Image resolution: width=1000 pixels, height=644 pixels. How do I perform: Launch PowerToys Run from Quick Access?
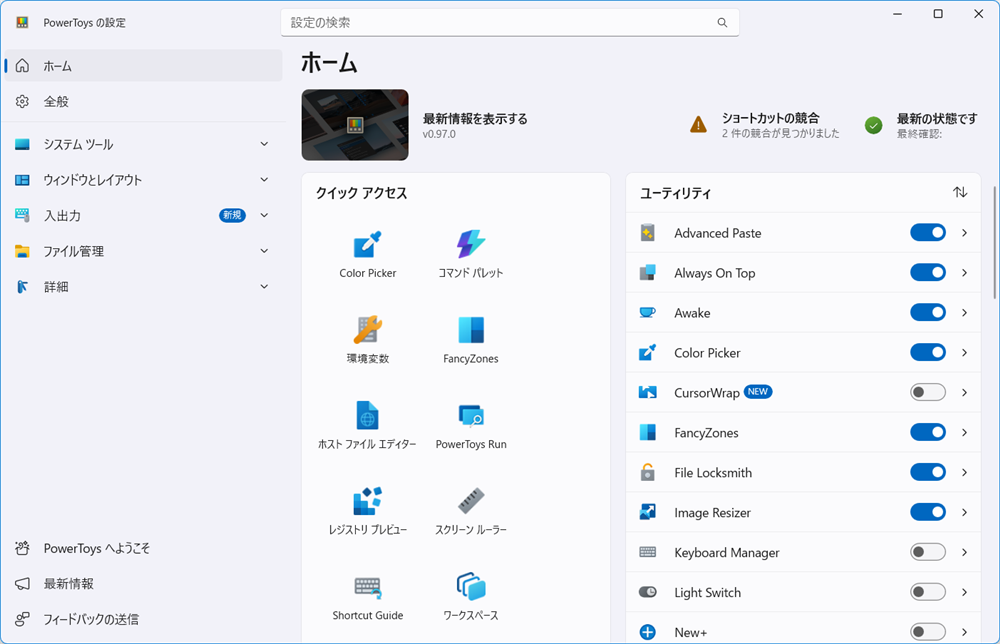click(471, 421)
